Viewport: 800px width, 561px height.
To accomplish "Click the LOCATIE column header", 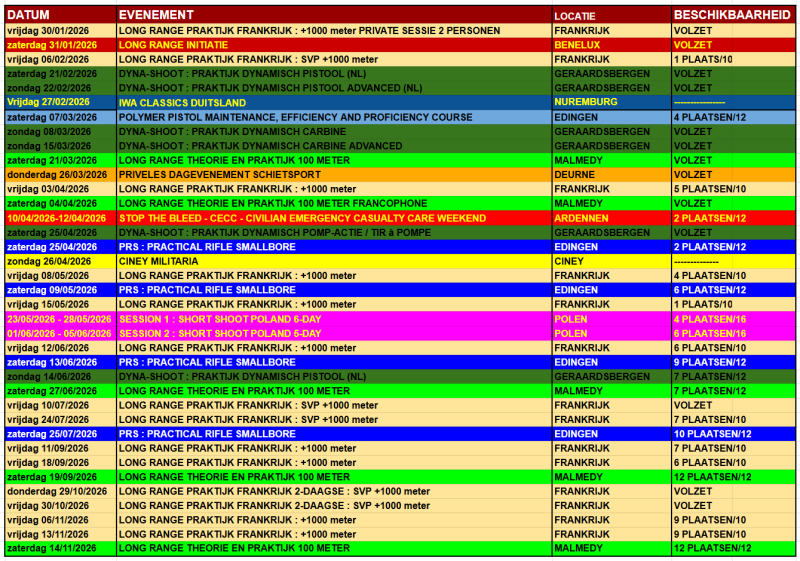I will [611, 15].
